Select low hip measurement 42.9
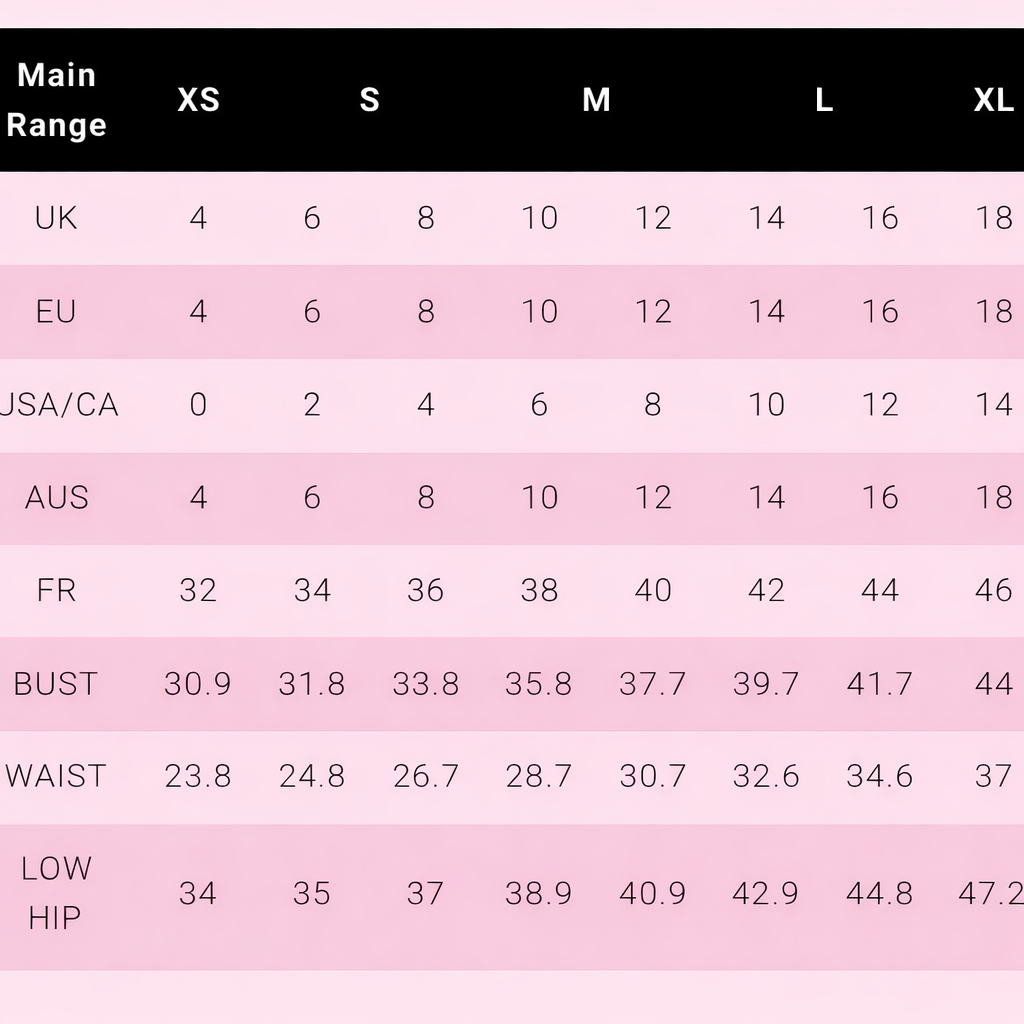Screen dimensions: 1024x1024 pos(766,893)
